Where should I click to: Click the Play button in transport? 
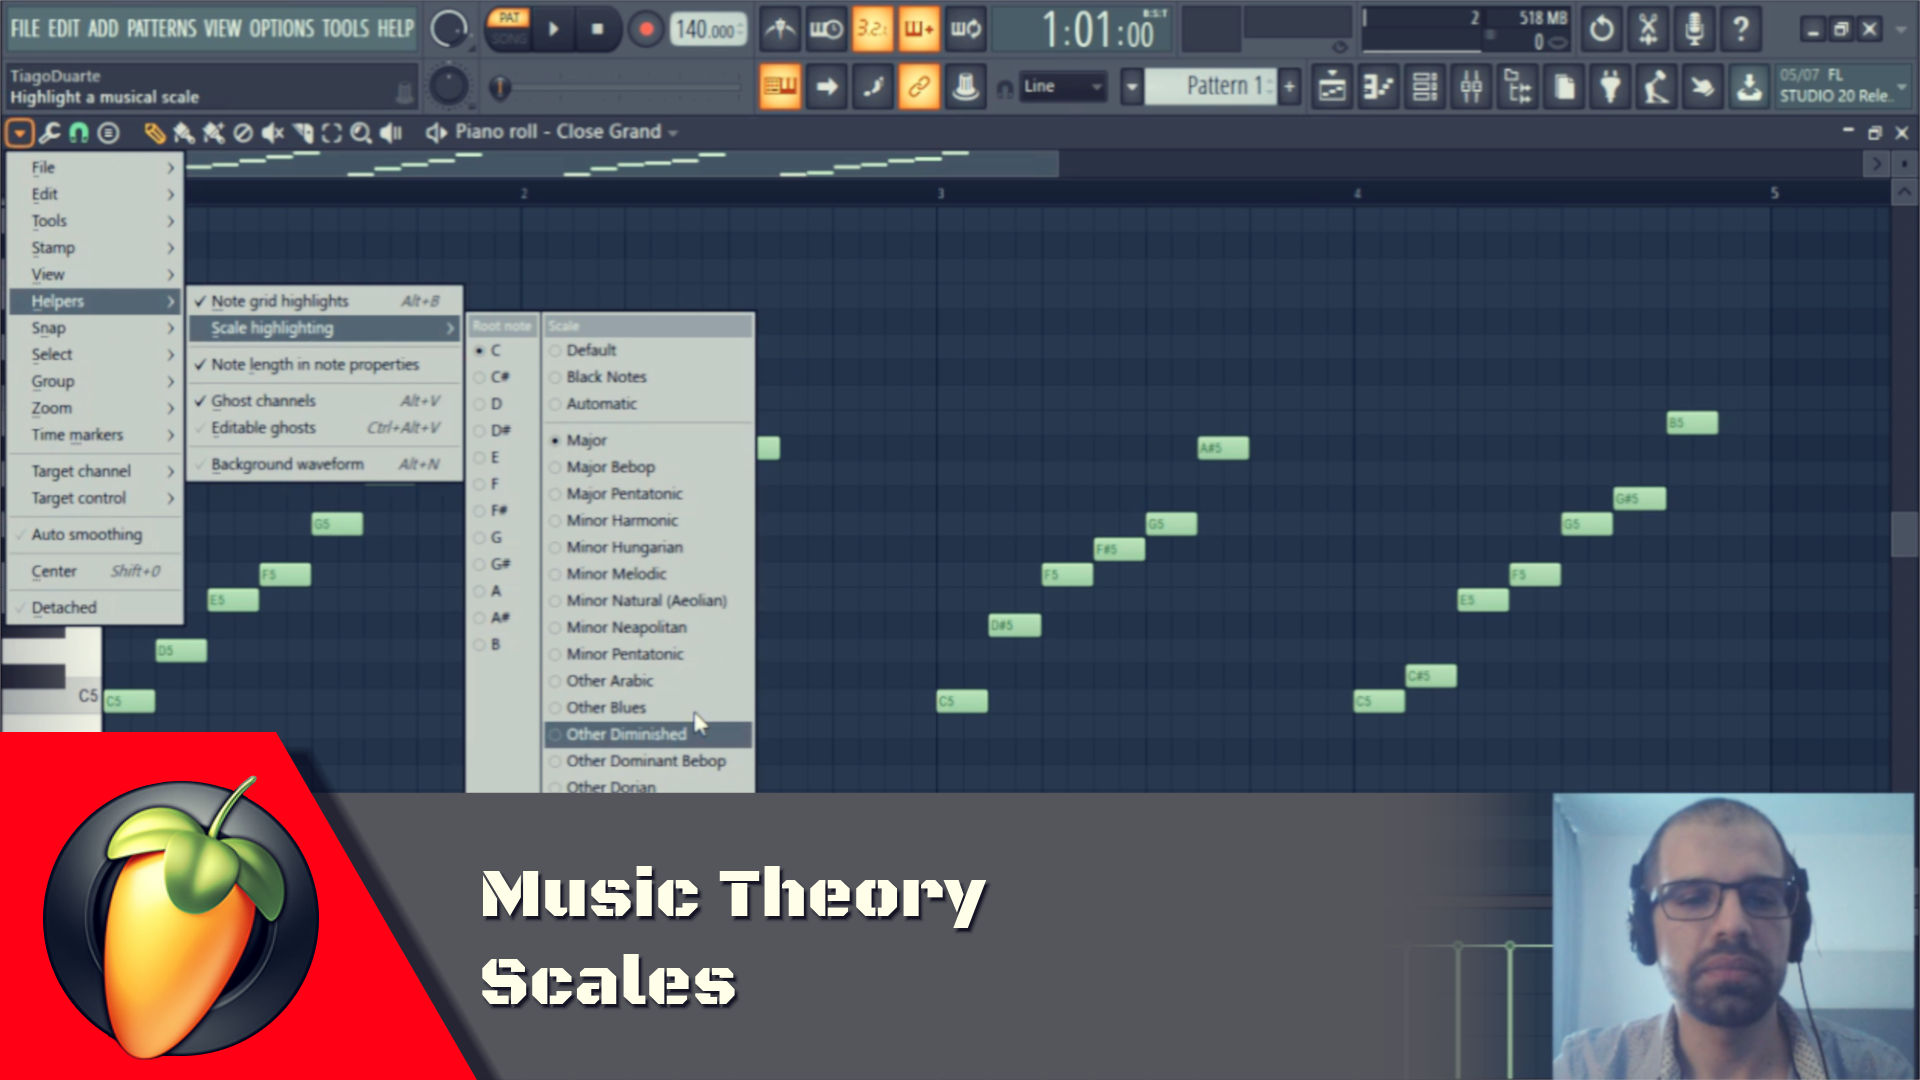(553, 30)
